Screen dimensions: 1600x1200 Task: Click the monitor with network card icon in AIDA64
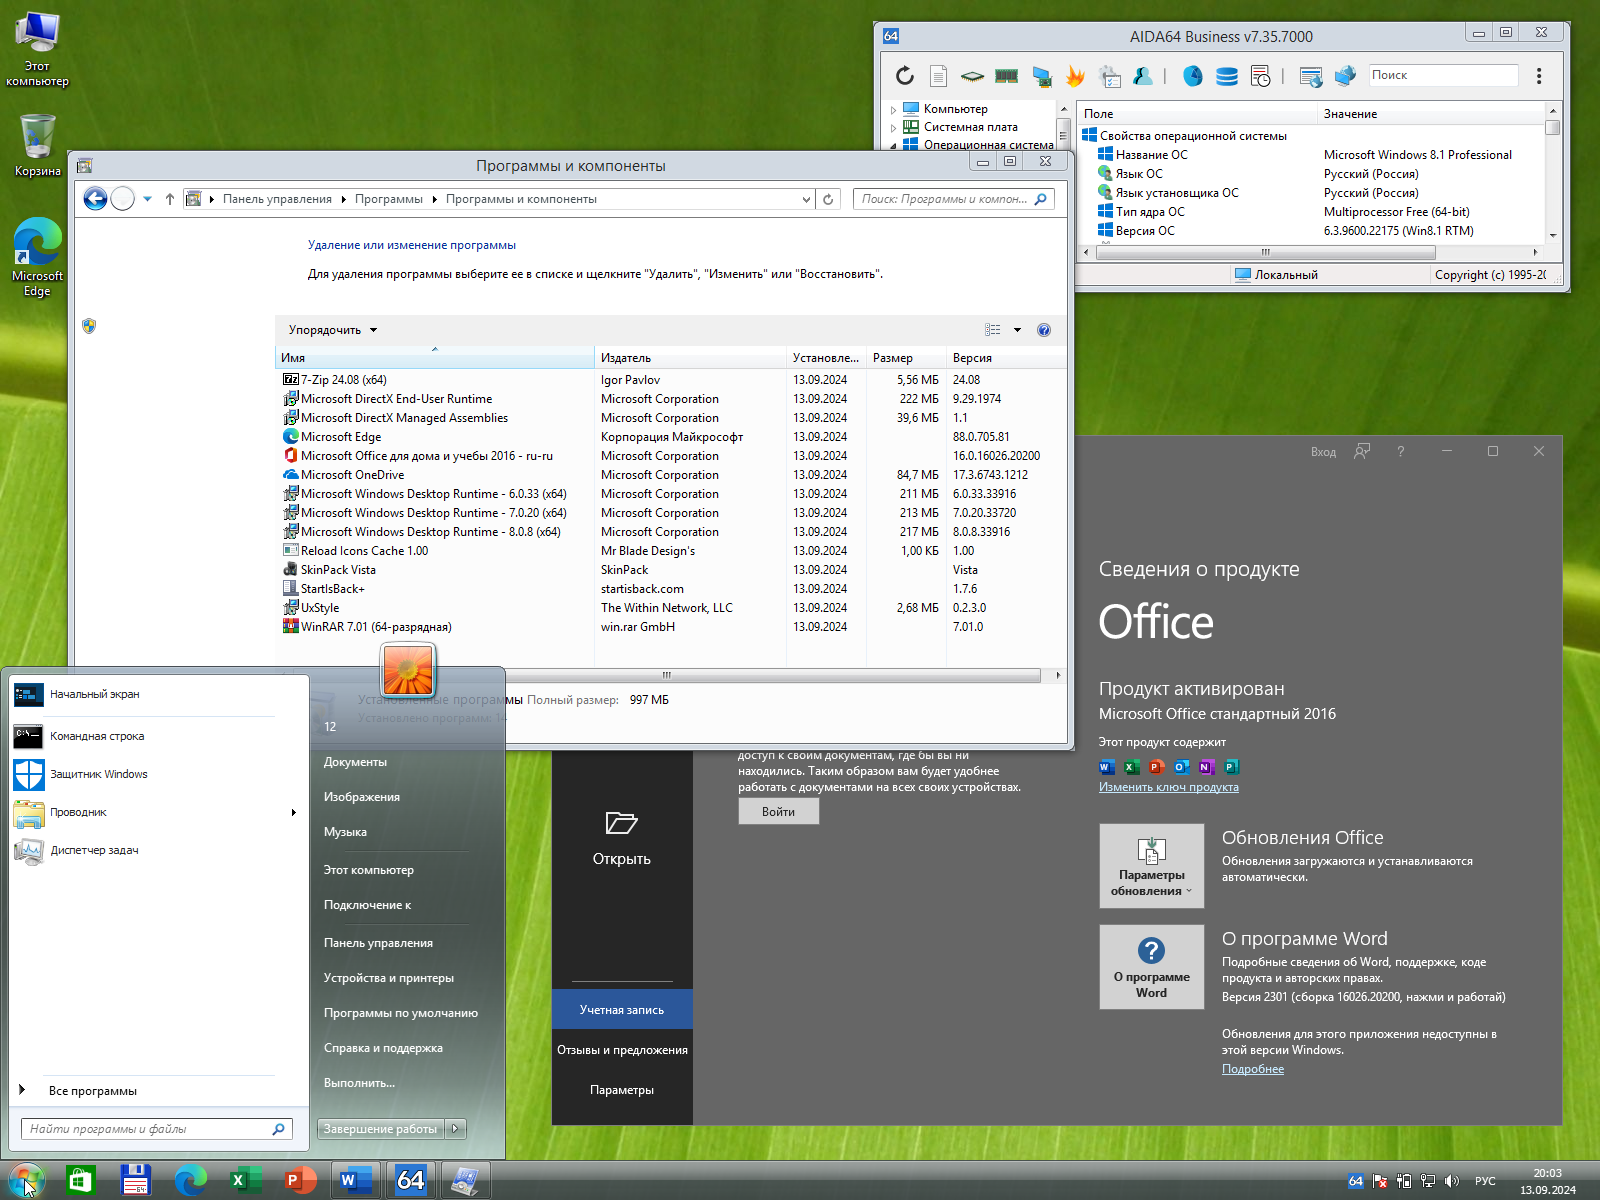pyautogui.click(x=1042, y=76)
